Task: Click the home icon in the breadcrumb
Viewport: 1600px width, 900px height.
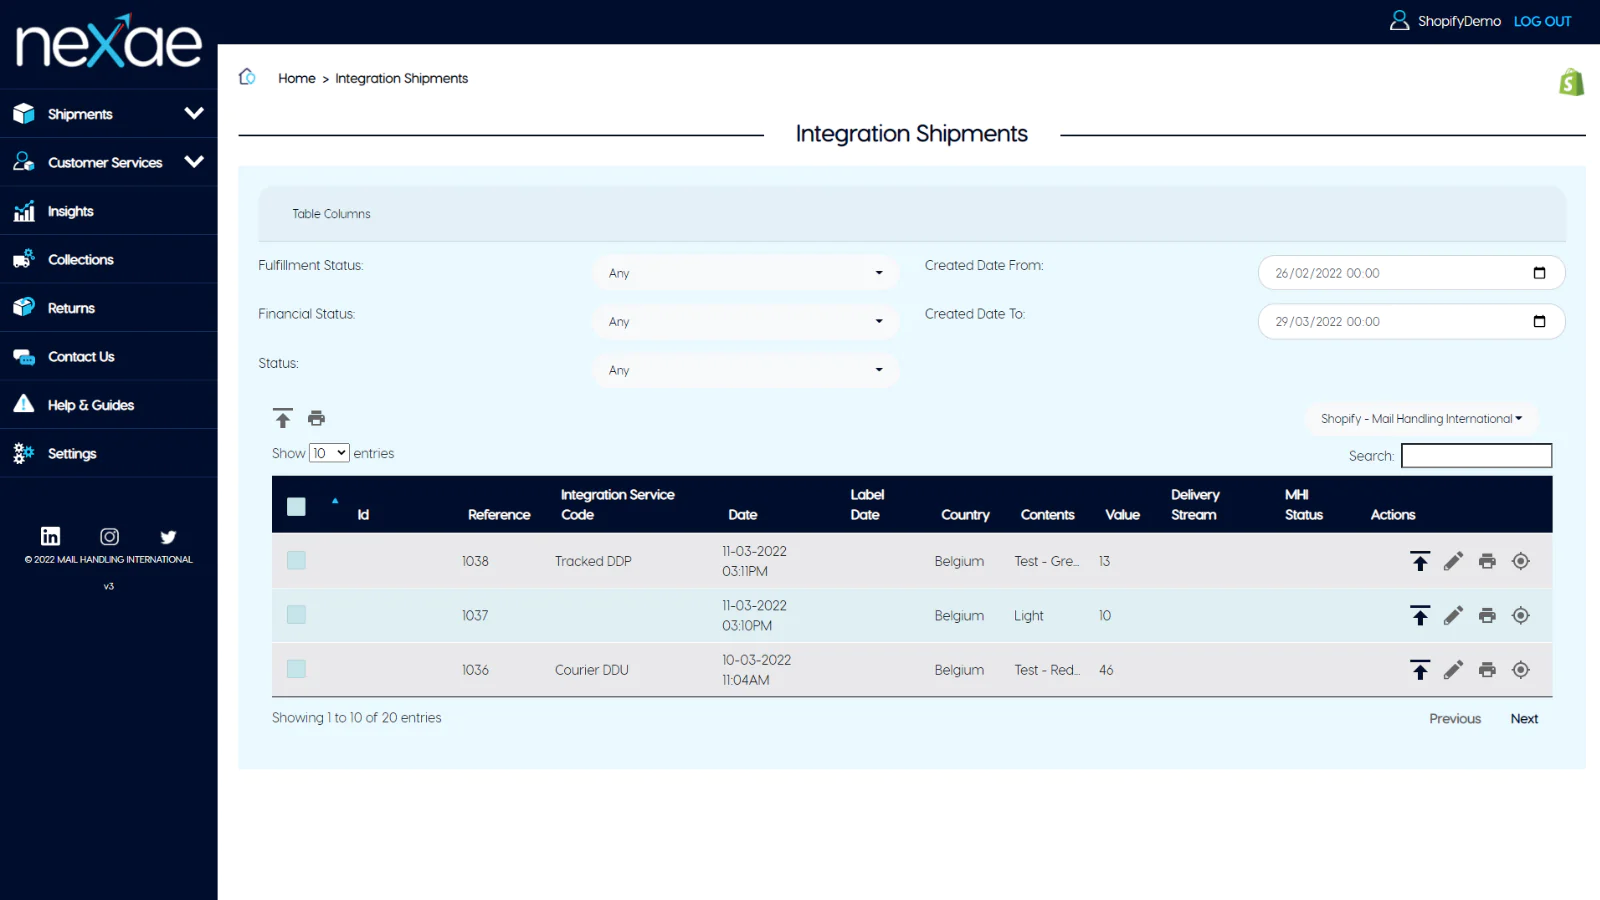Action: point(247,77)
